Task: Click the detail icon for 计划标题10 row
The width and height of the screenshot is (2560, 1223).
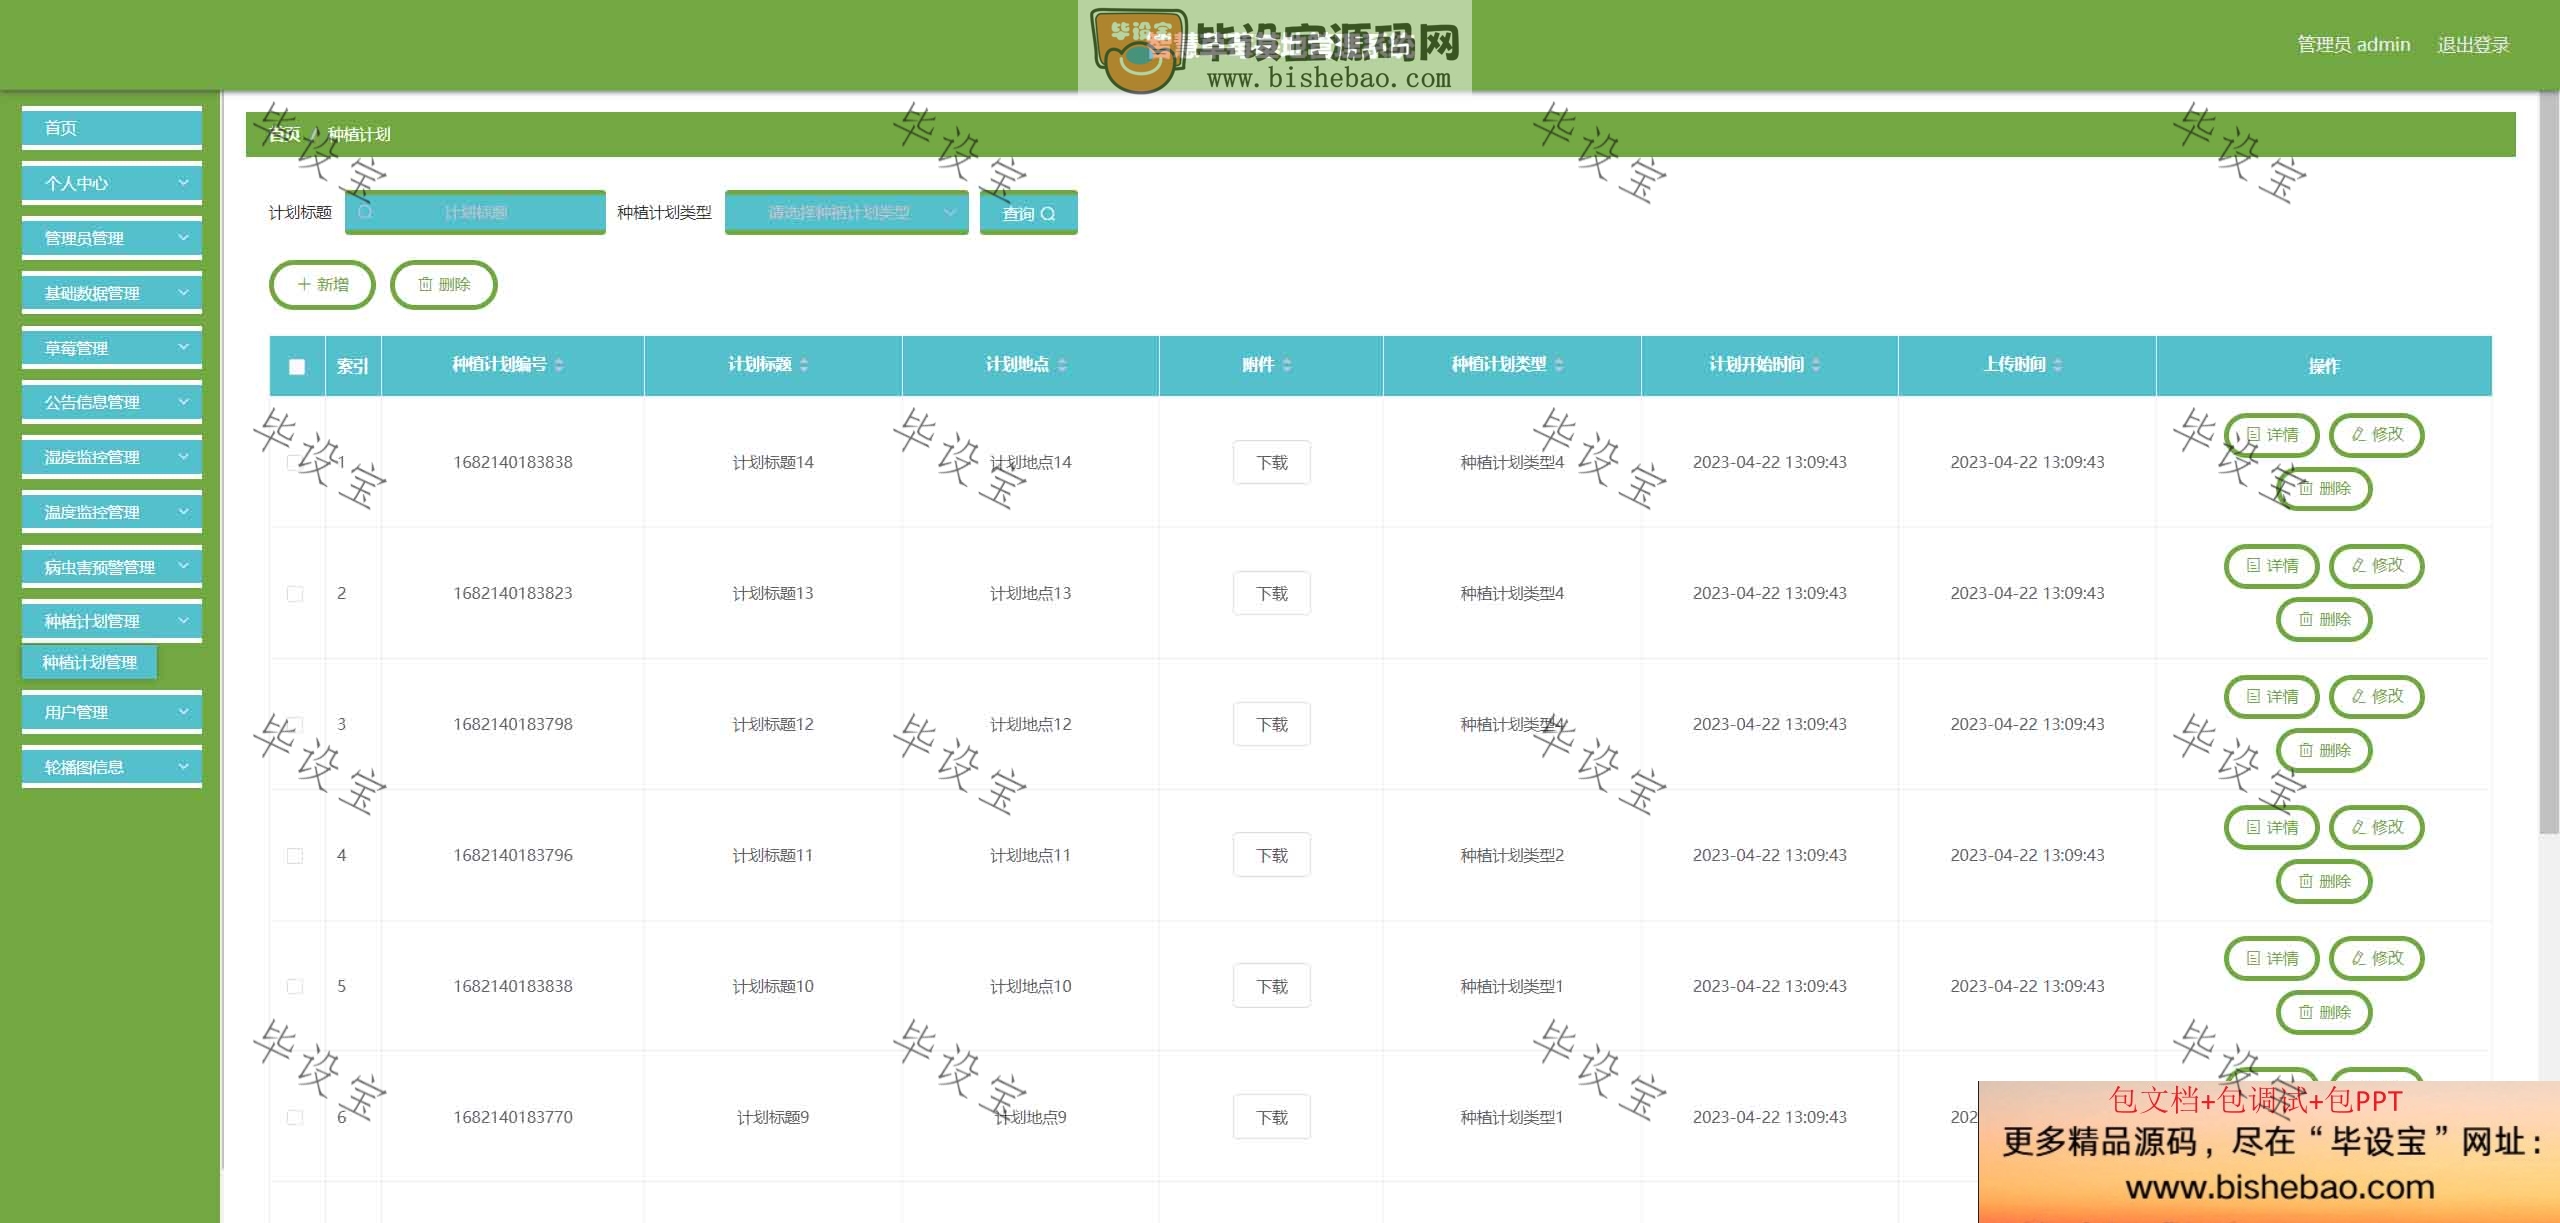Action: (2253, 958)
